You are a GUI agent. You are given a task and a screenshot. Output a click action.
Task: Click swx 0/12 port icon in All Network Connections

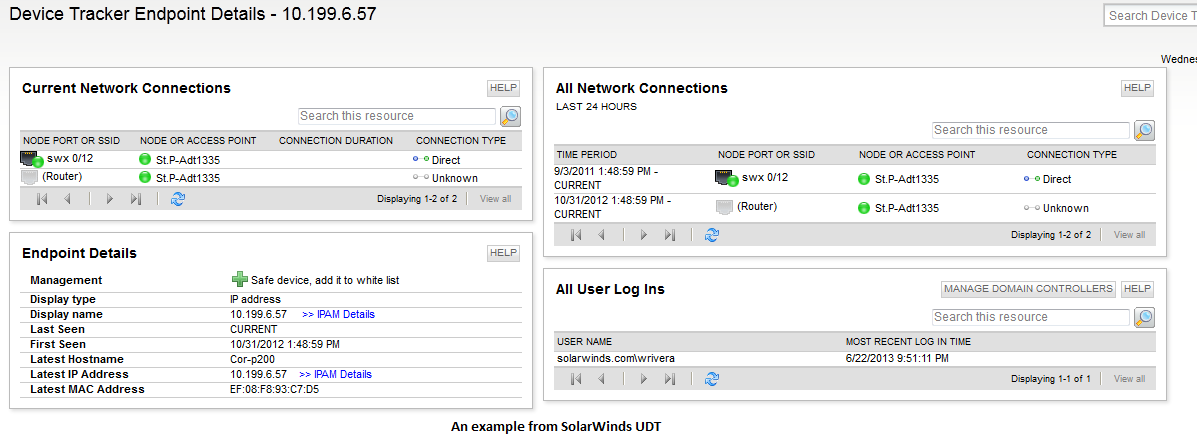point(727,179)
